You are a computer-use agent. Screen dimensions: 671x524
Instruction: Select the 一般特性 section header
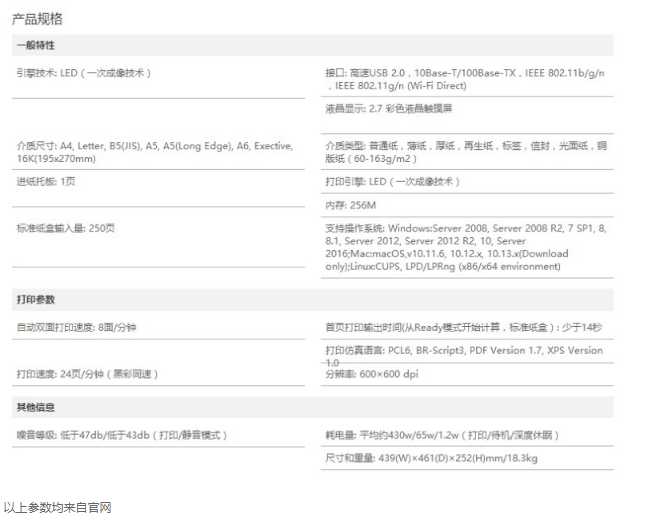click(36, 46)
